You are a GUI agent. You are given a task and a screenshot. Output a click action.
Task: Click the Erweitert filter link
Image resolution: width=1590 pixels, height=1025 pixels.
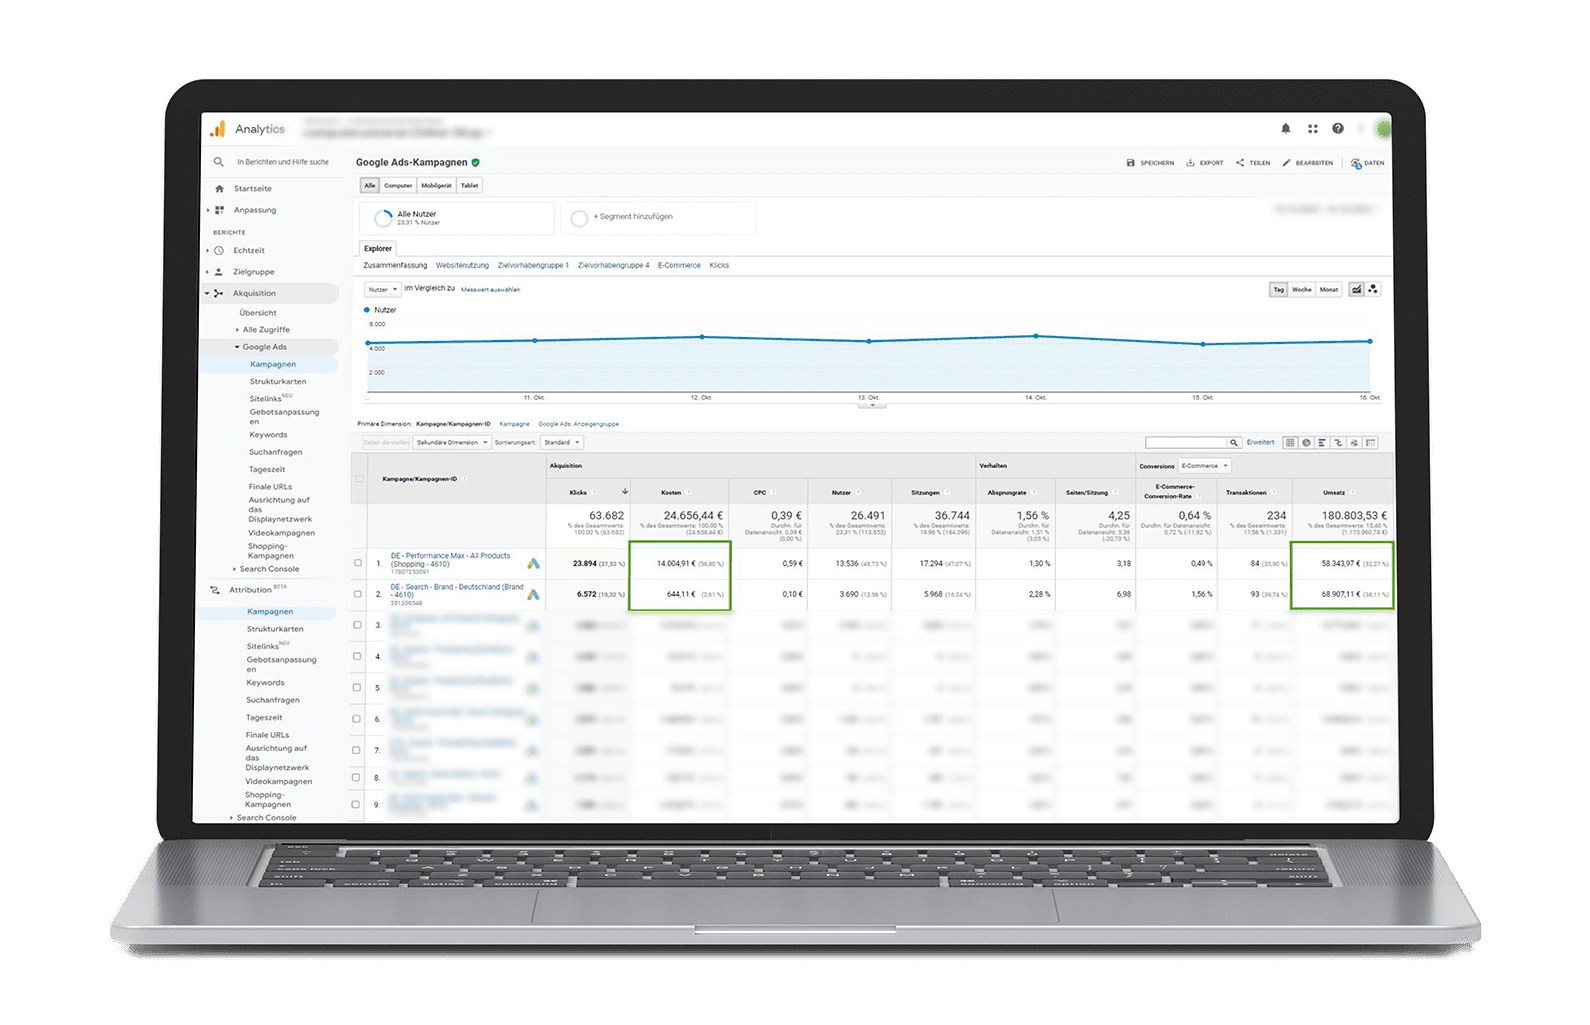coord(1261,442)
